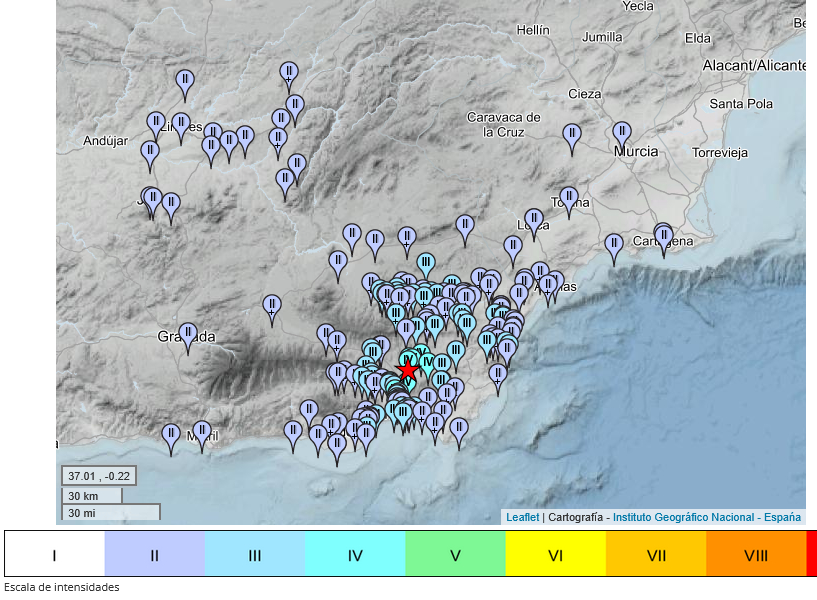Select the intensity II marker above Murcia
The height and width of the screenshot is (600, 817).
coord(622,133)
